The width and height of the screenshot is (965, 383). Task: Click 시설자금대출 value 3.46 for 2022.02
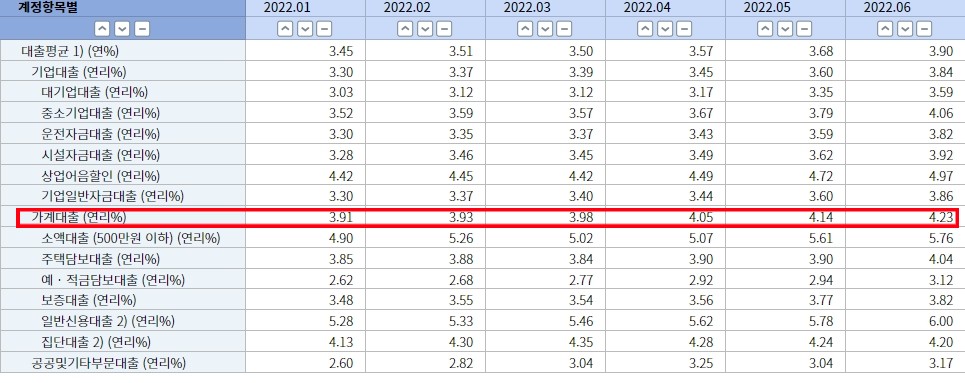tap(462, 155)
